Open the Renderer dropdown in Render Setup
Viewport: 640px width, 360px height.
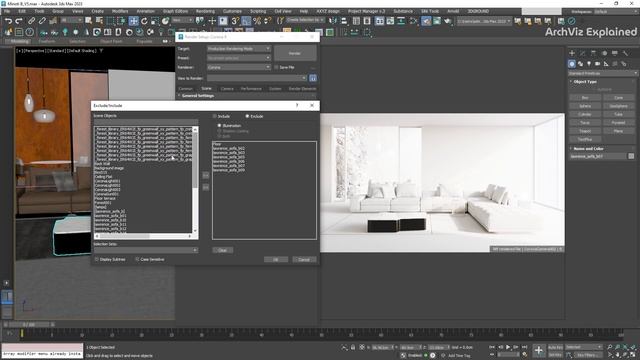[239, 67]
